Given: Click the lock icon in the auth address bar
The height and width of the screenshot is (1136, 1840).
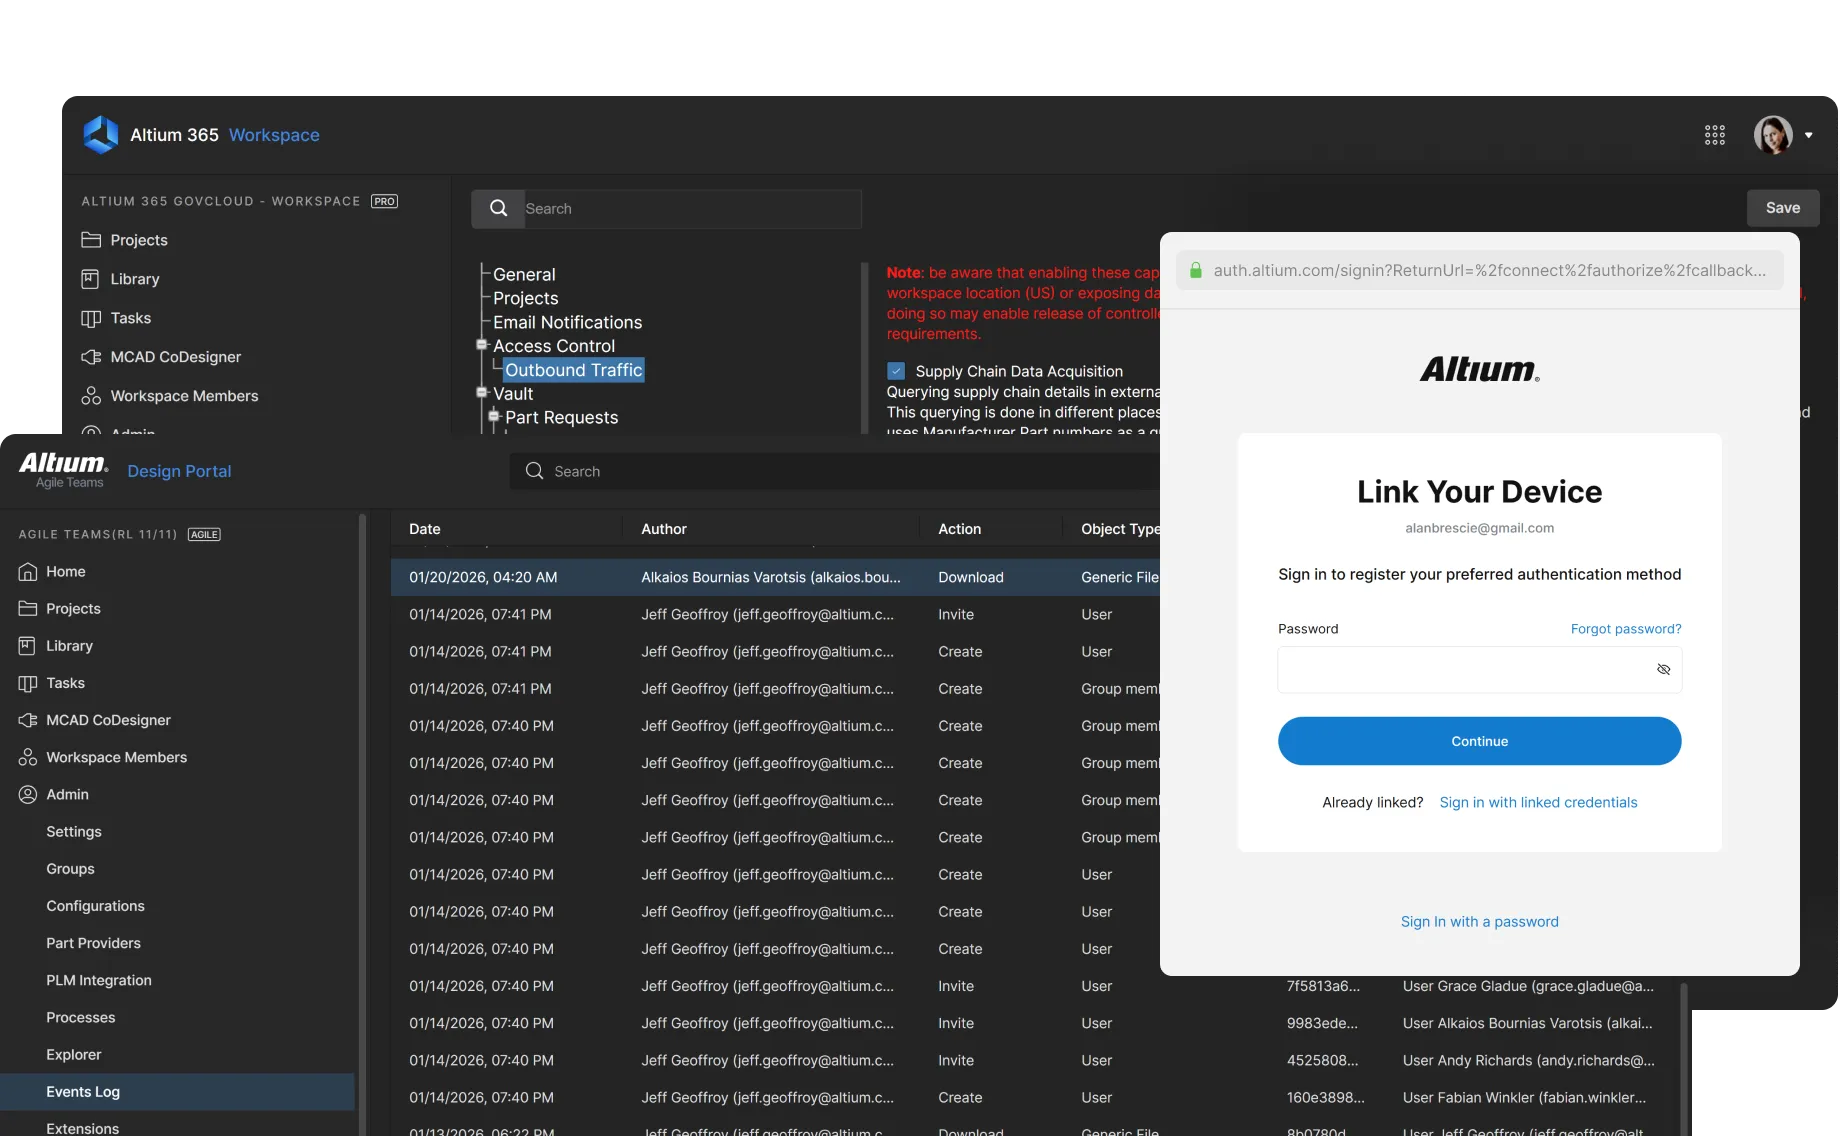Looking at the screenshot, I should (1195, 270).
